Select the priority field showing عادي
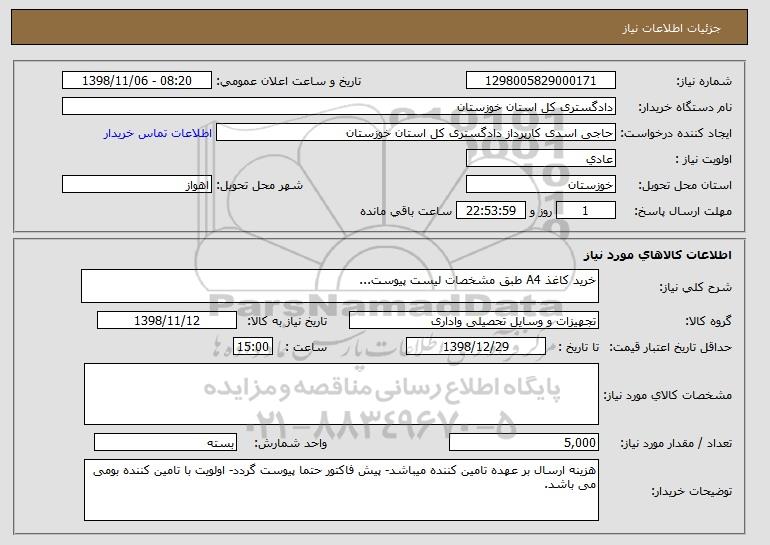Viewport: 770px width, 545px height. [541, 159]
